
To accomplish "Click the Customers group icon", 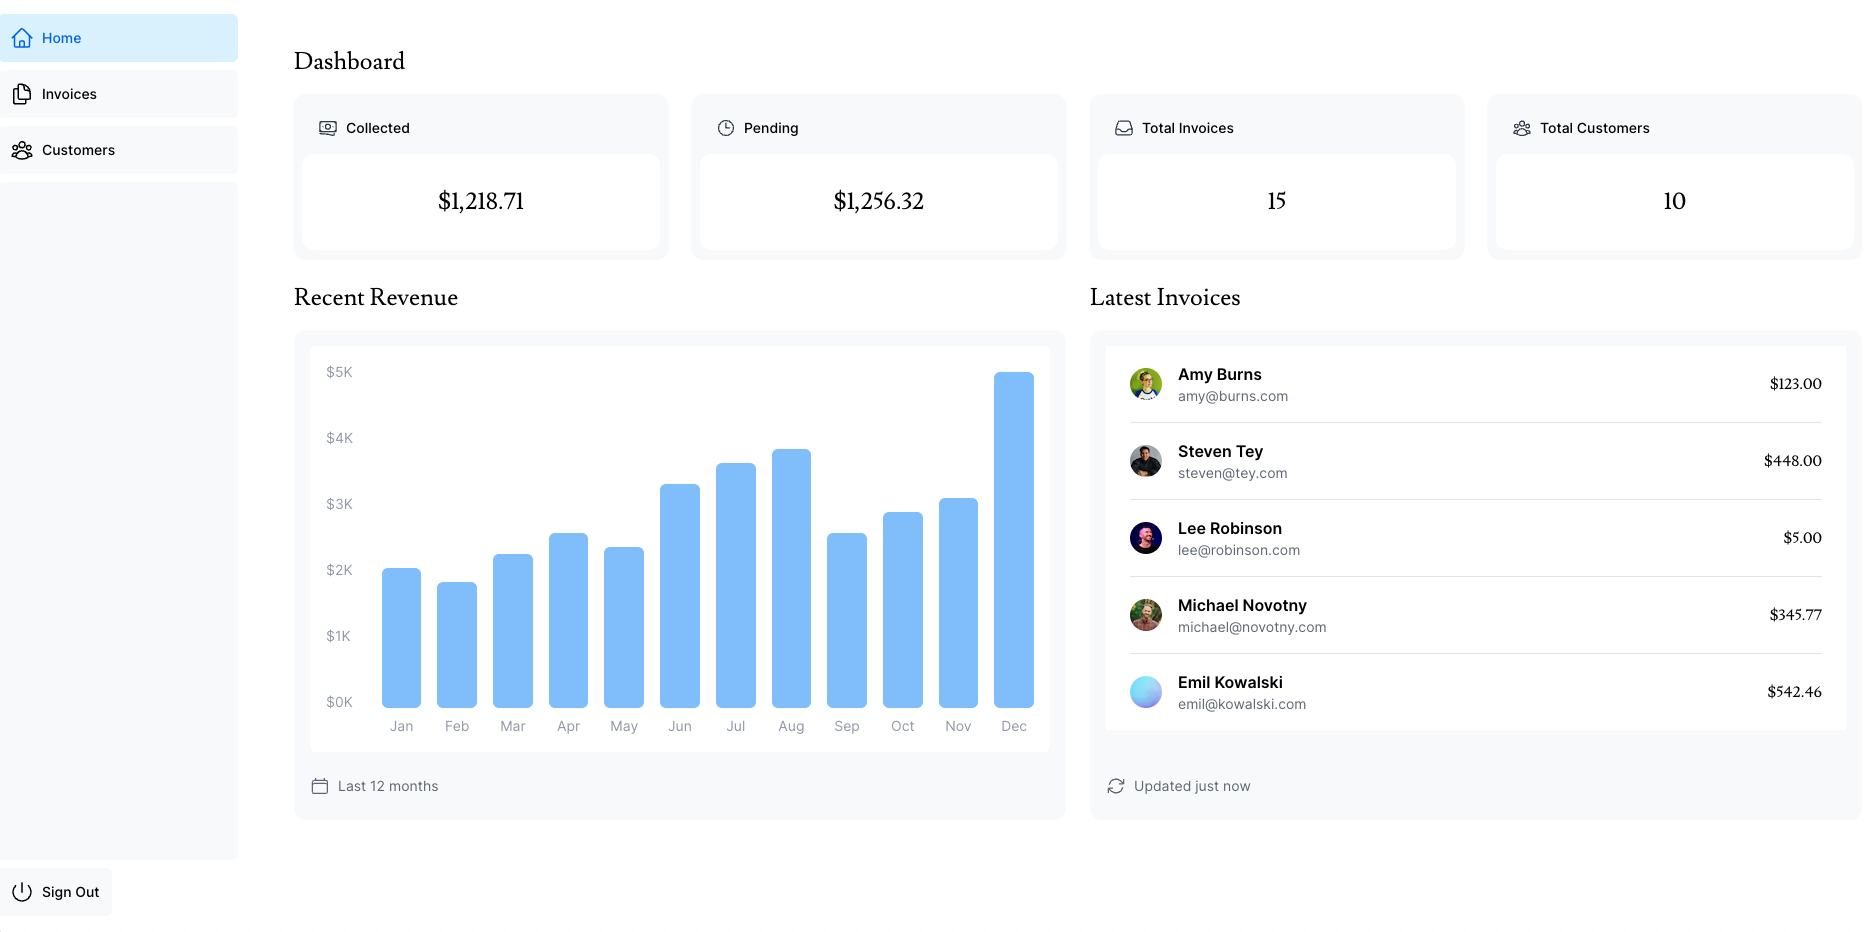I will 22,150.
